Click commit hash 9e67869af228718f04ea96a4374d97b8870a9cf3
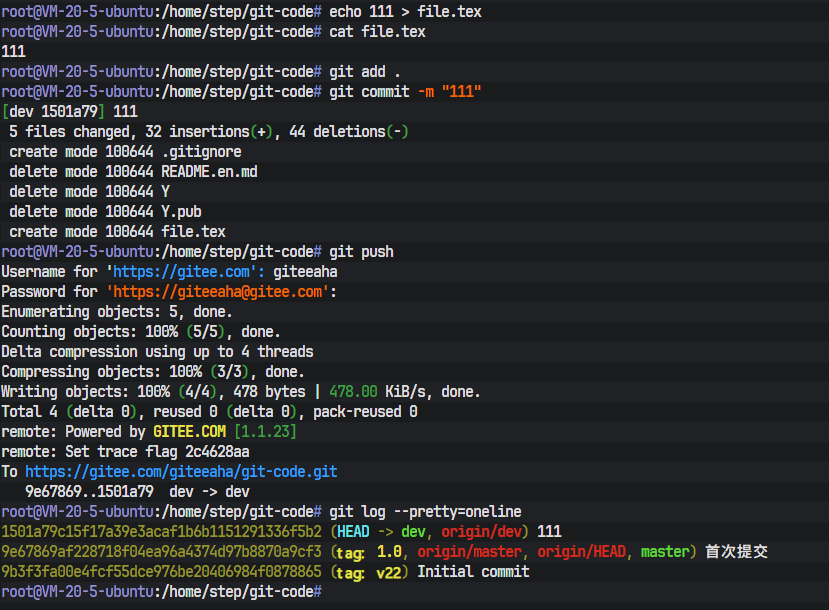 (161, 551)
